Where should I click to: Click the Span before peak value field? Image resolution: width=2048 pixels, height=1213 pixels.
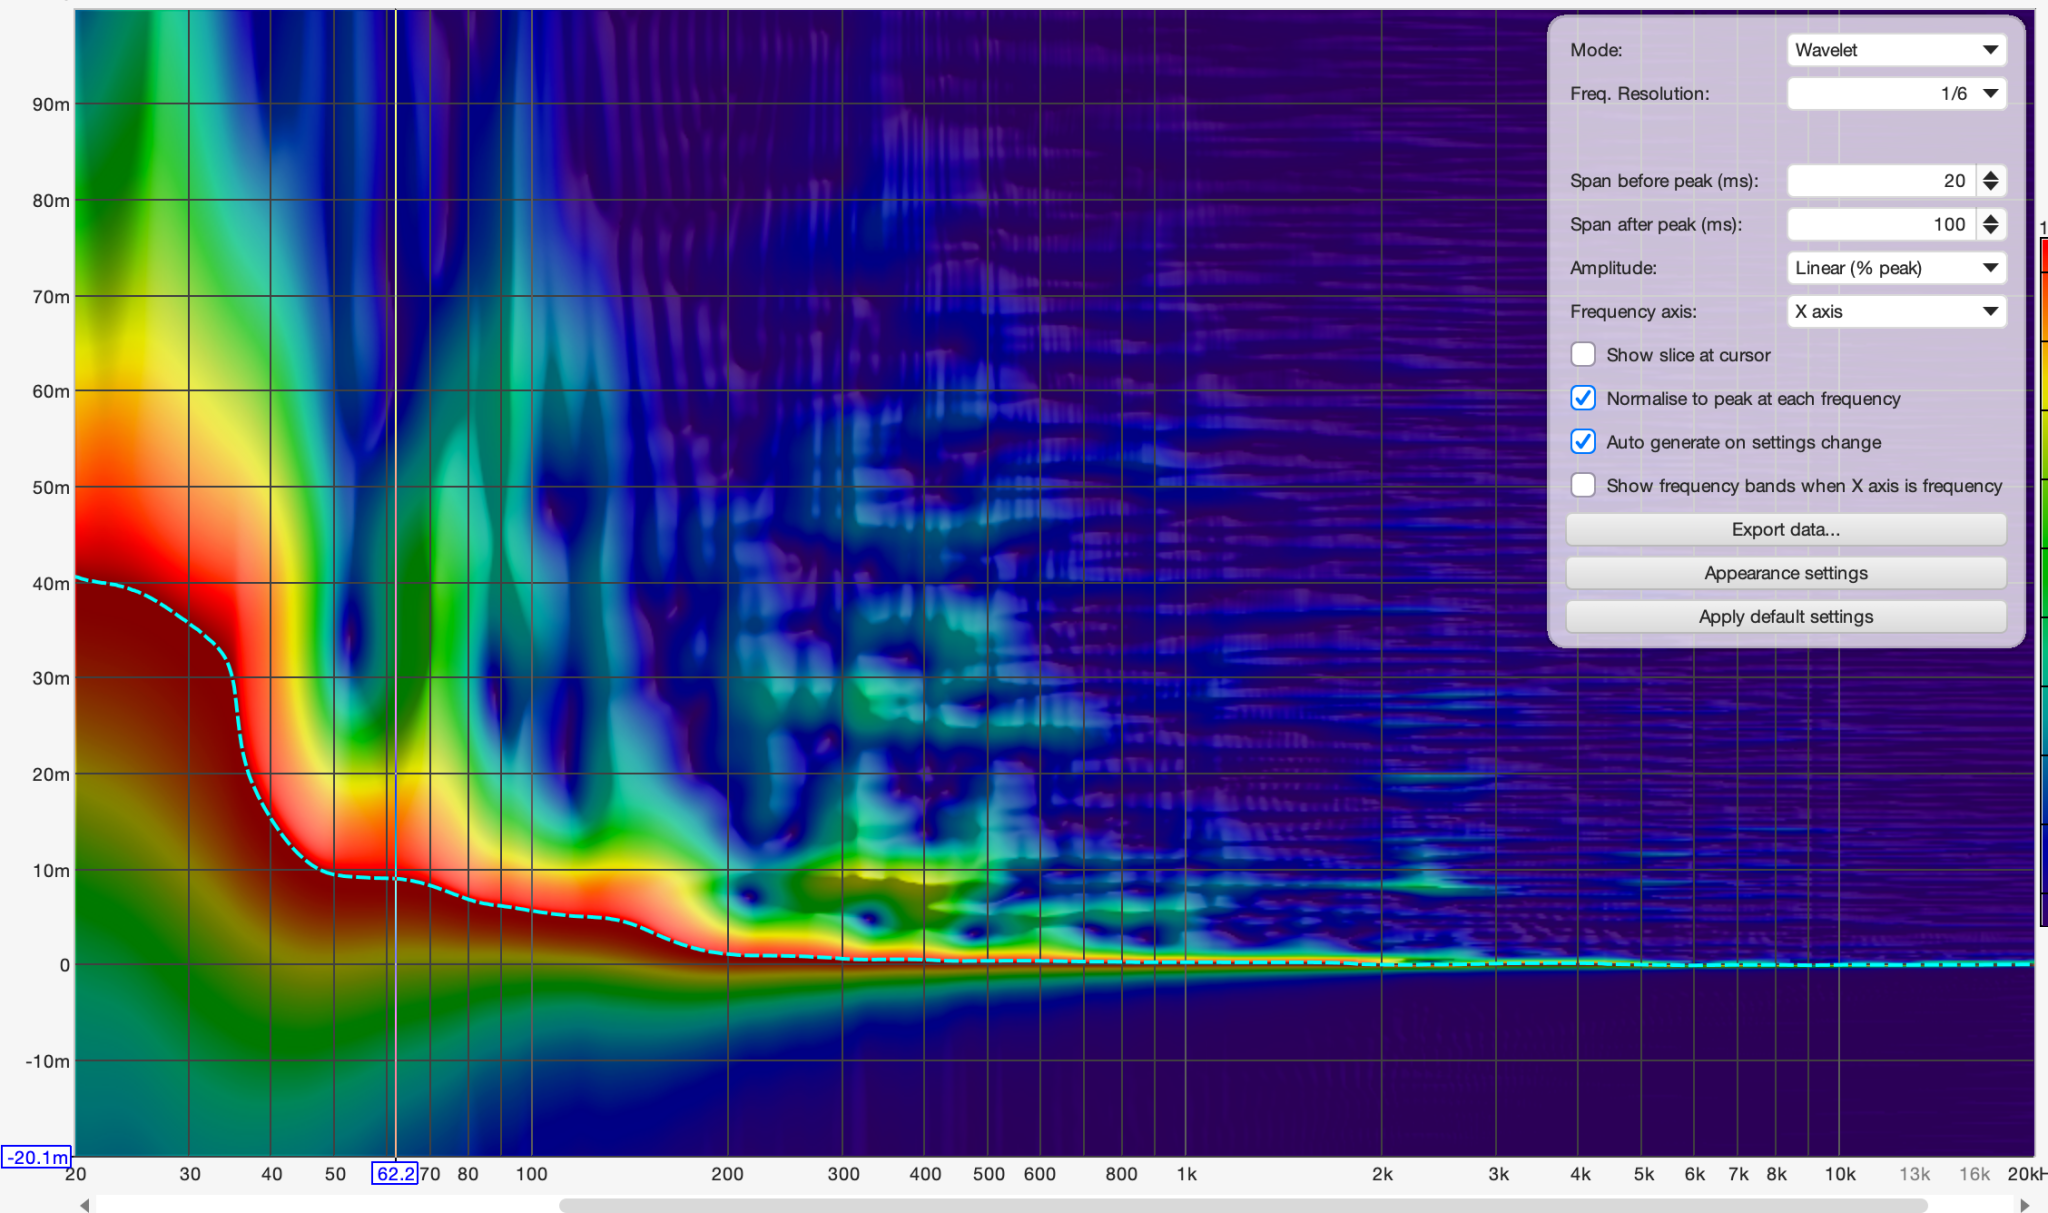click(1881, 181)
